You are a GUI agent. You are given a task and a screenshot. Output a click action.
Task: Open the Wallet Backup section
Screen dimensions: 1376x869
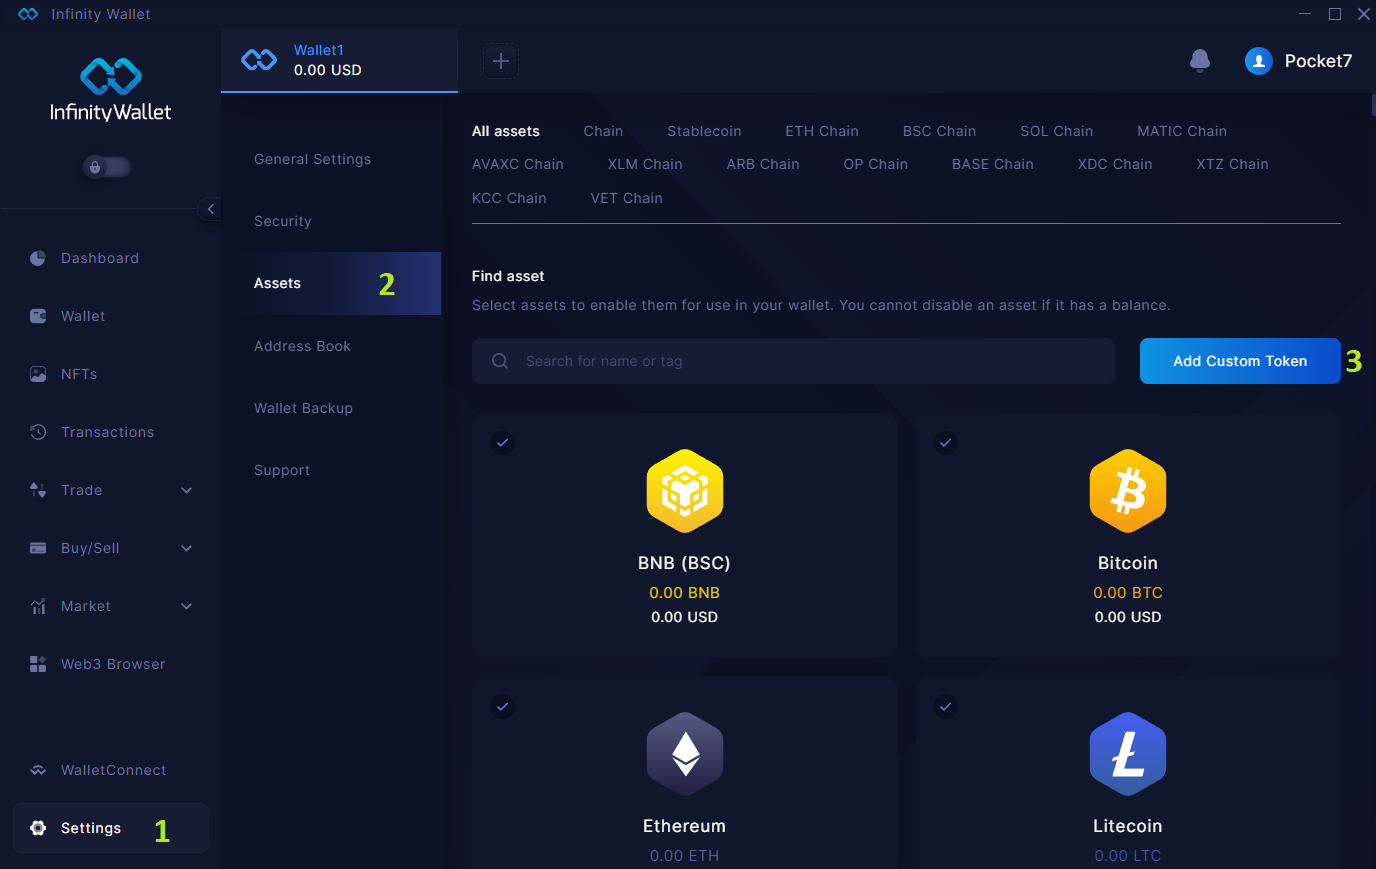coord(303,408)
